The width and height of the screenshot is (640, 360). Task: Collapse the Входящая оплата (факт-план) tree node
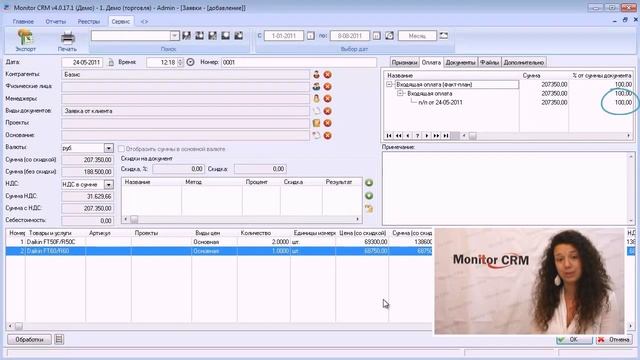(x=389, y=84)
